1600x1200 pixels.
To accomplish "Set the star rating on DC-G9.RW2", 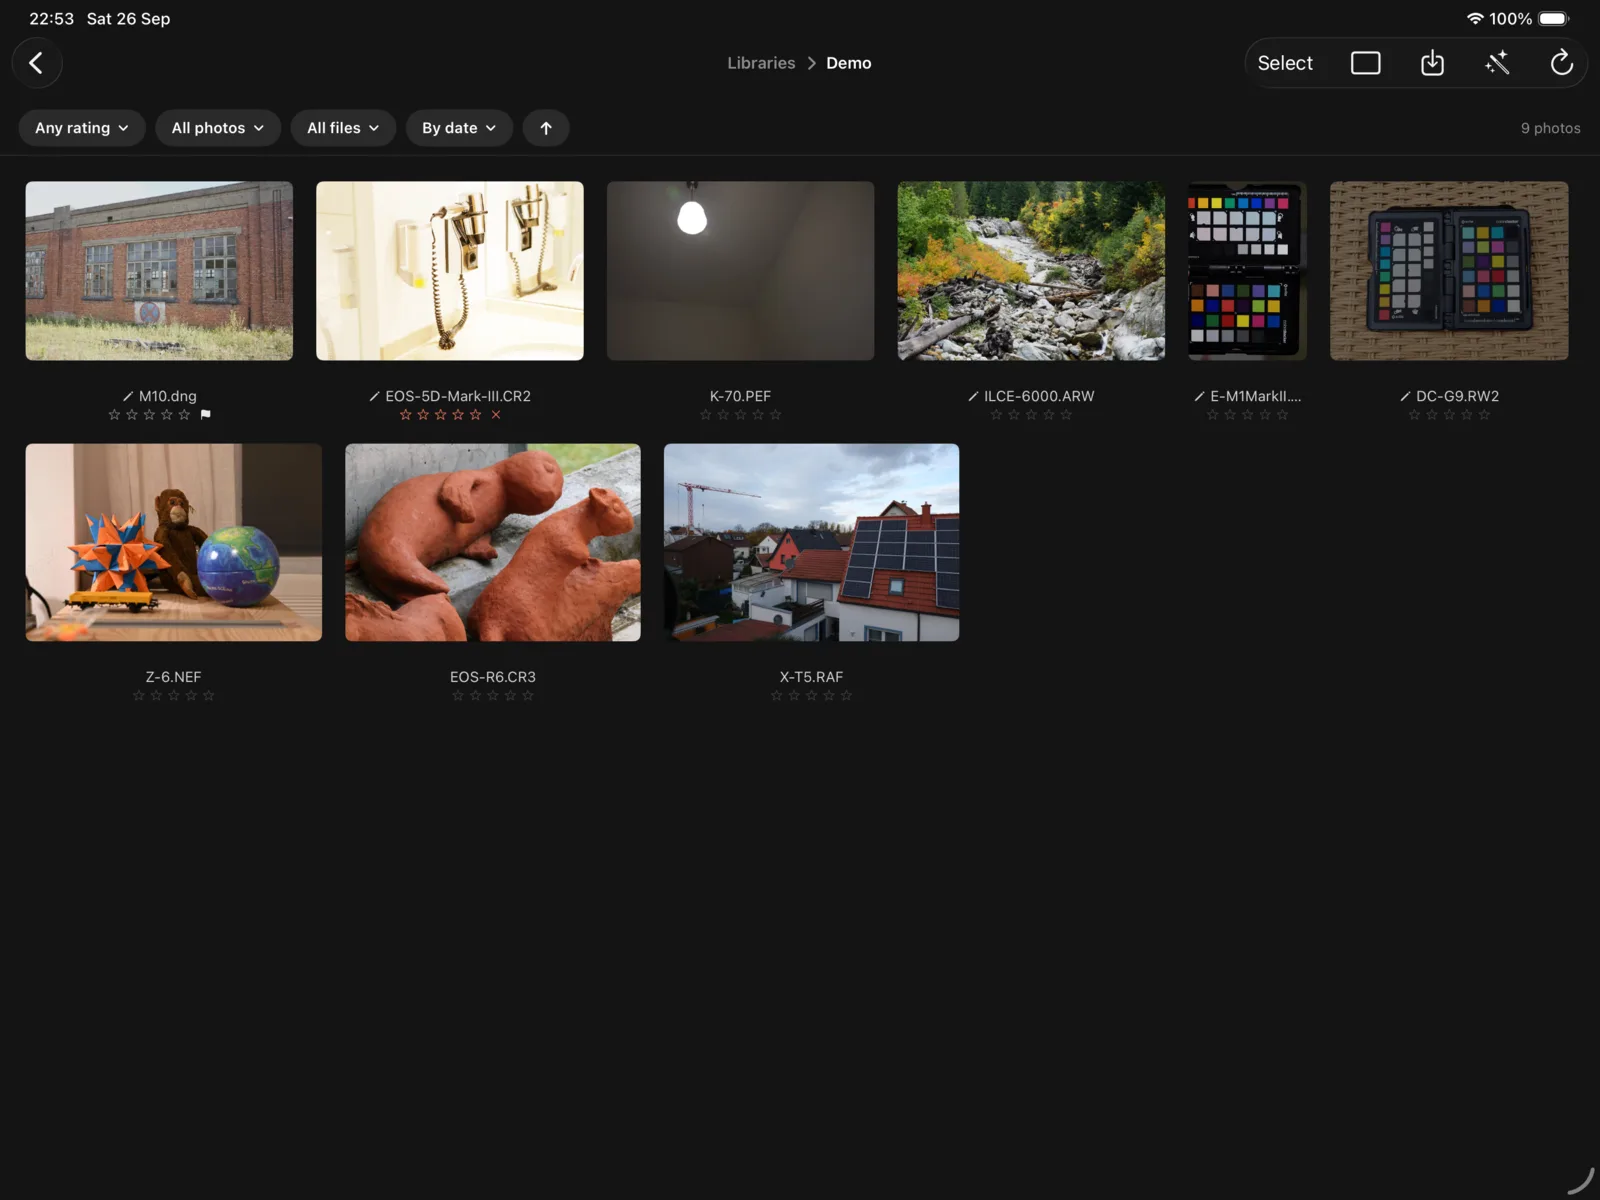I will (1449, 414).
